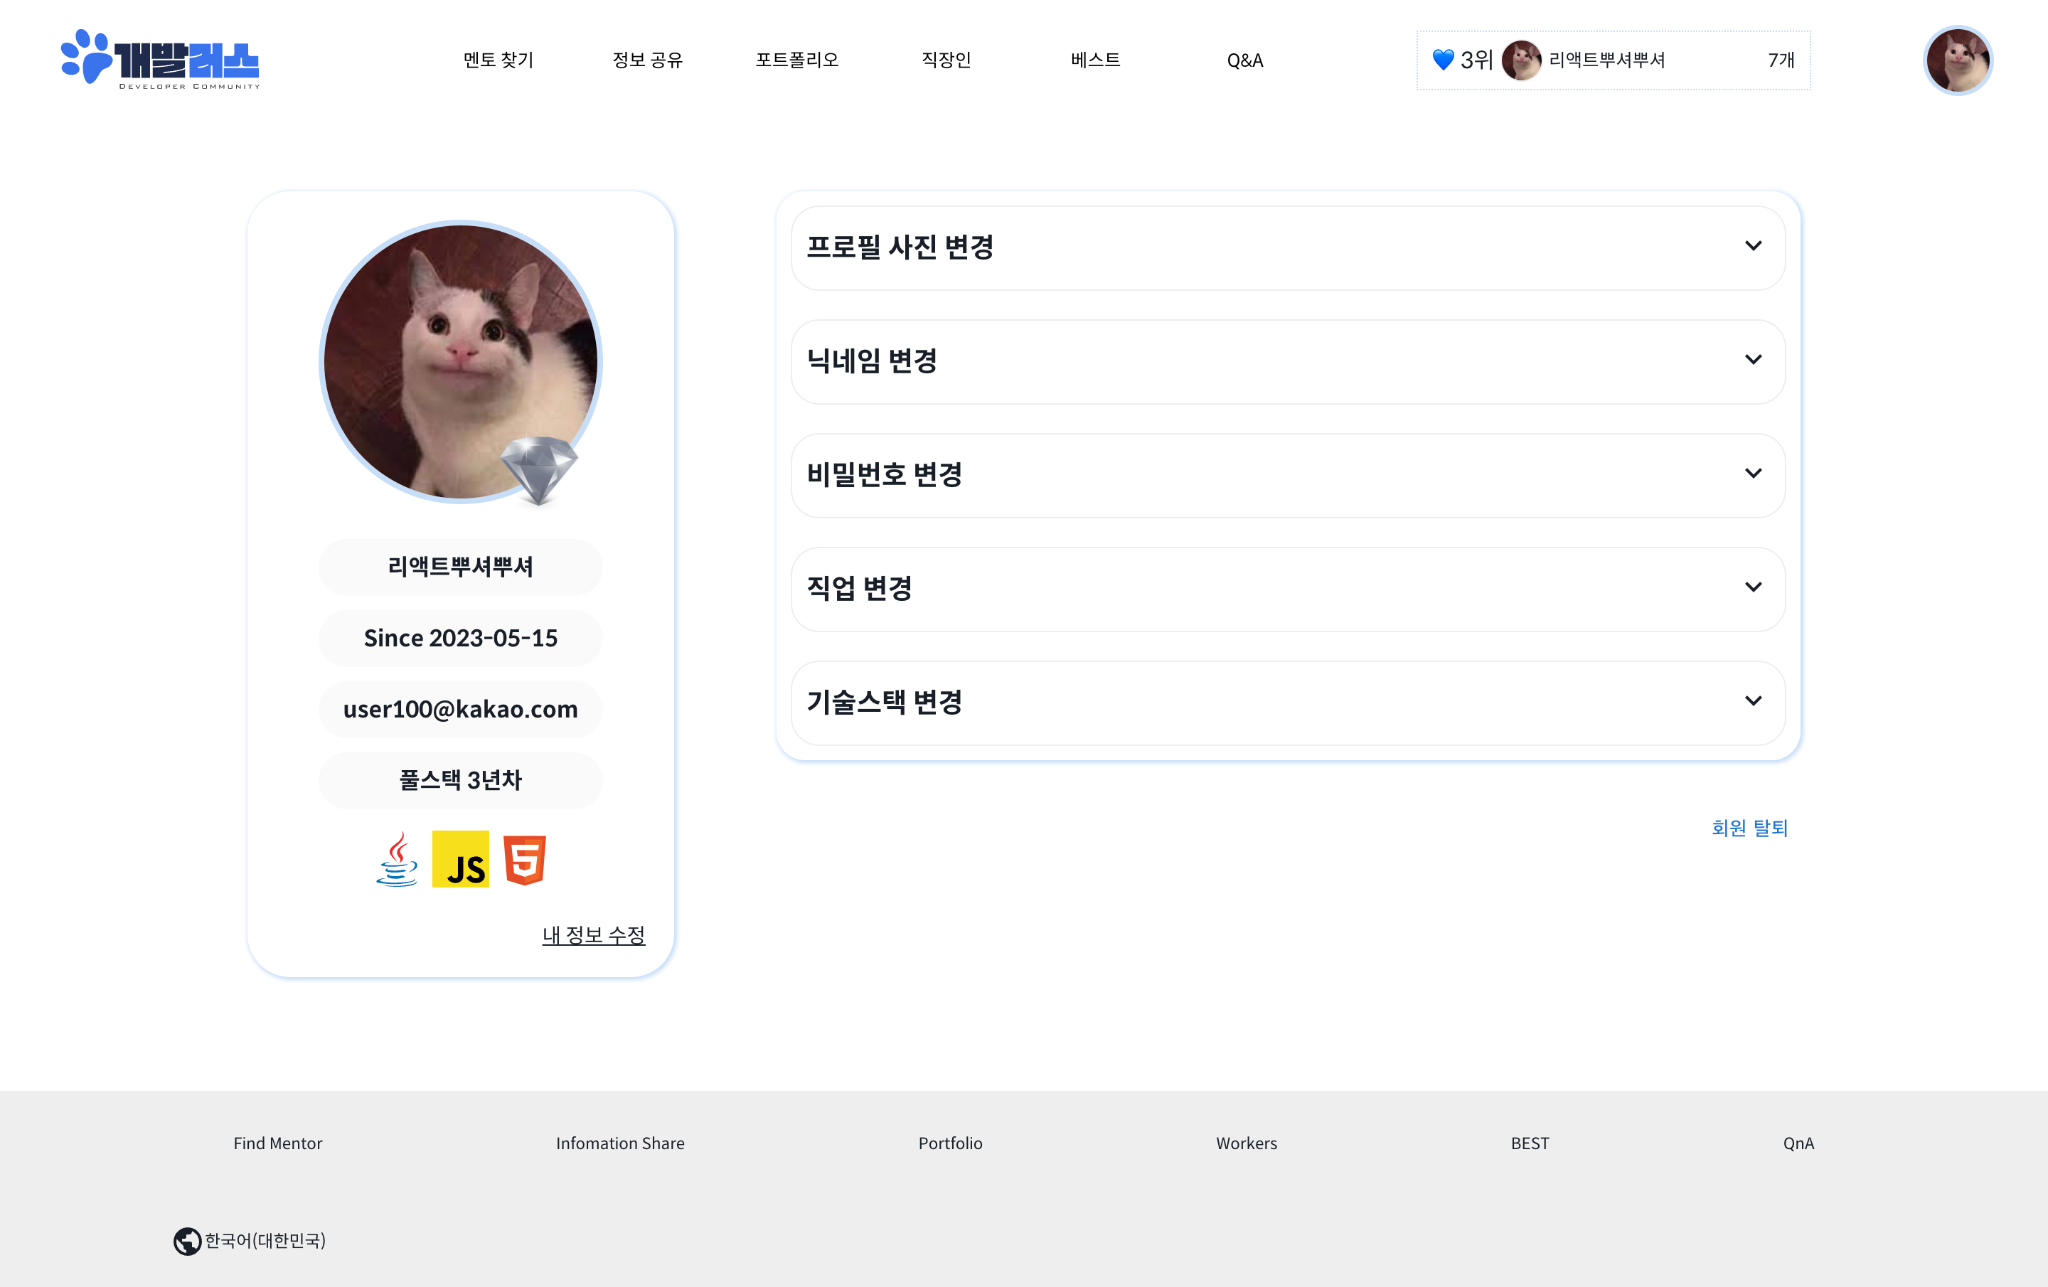Click the 회원 탈퇴 link
Viewport: 2048px width, 1287px height.
coord(1748,828)
